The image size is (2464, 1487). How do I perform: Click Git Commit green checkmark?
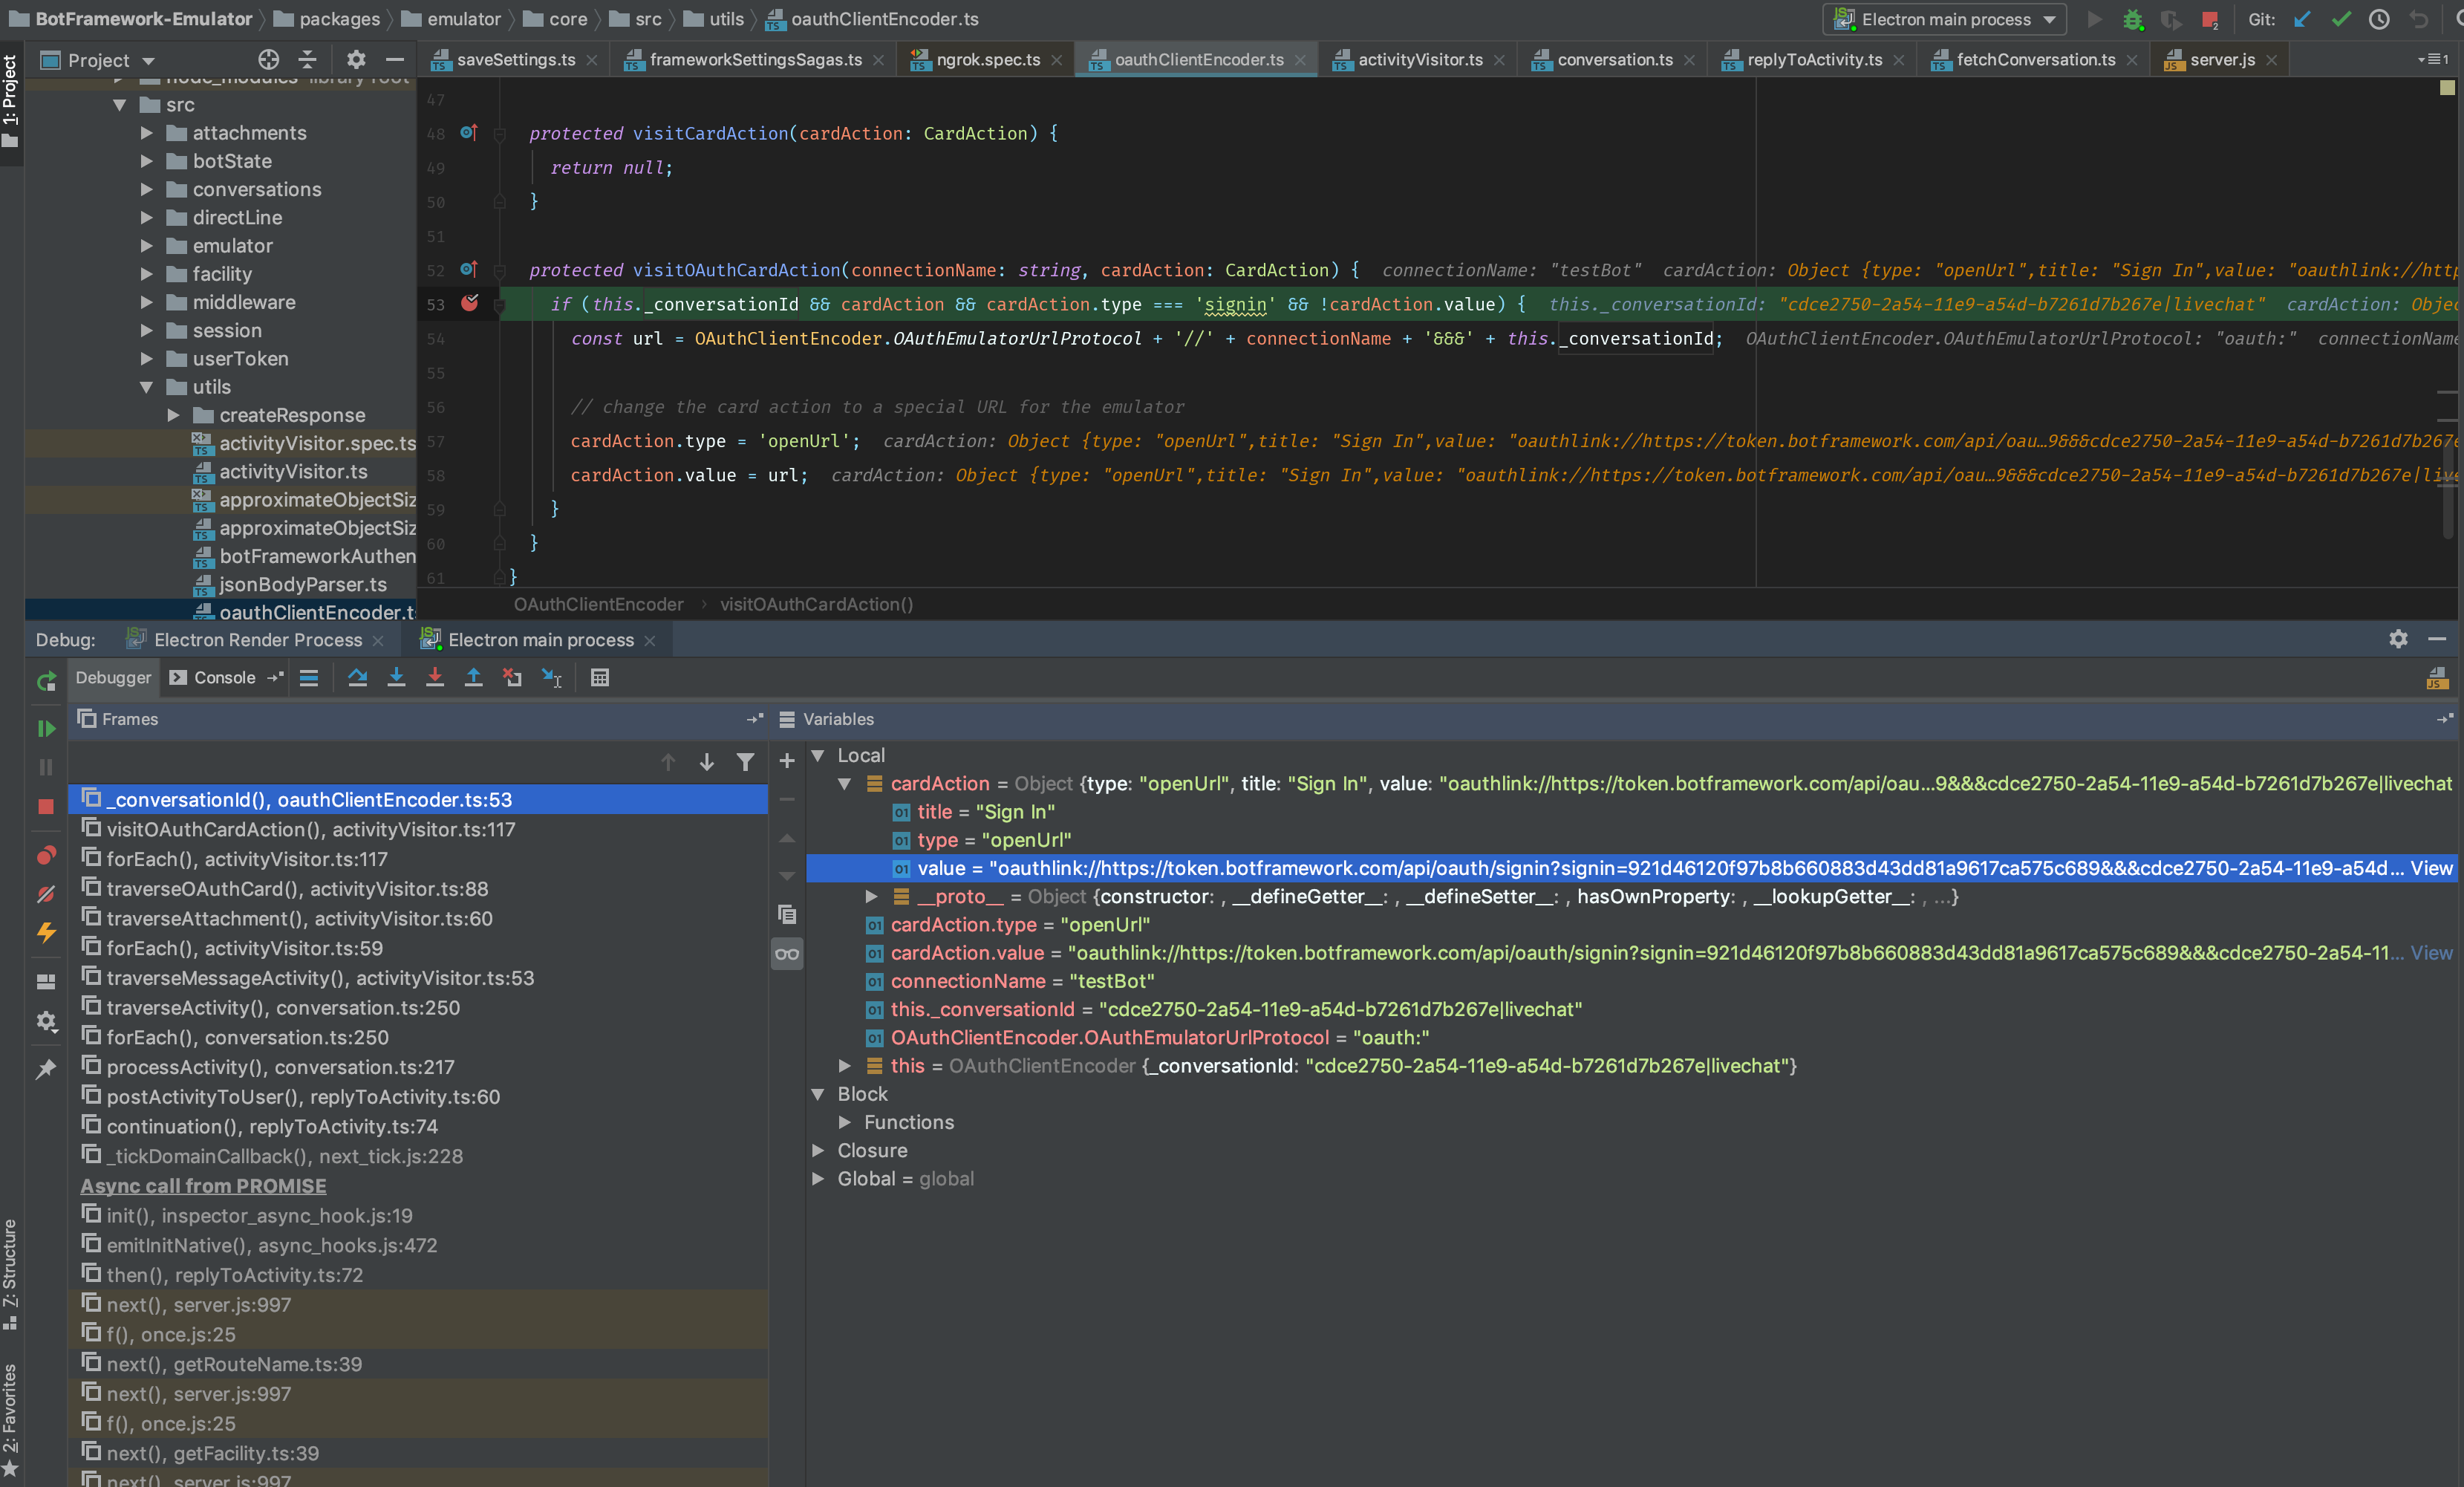click(2341, 19)
